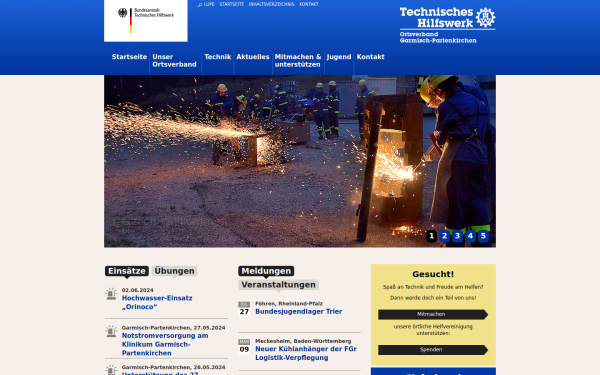Click the Mitmachen button
Image resolution: width=600 pixels, height=375 pixels.
pos(433,315)
